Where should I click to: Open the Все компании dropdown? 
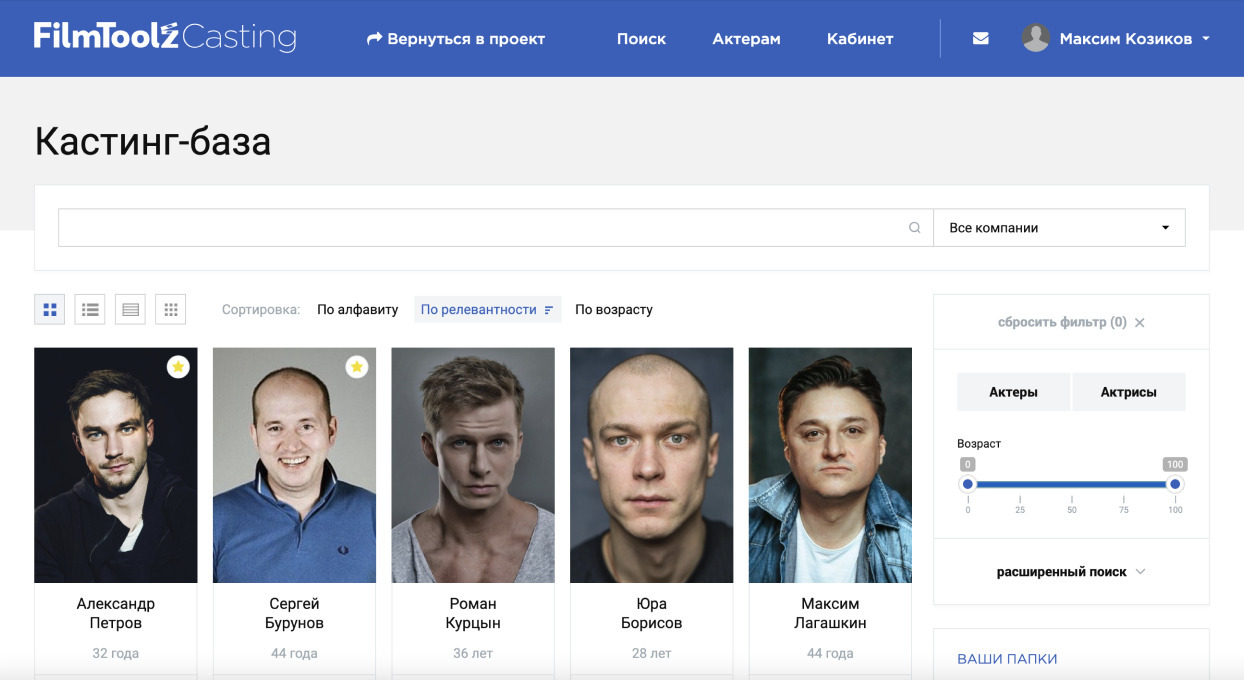(1059, 228)
